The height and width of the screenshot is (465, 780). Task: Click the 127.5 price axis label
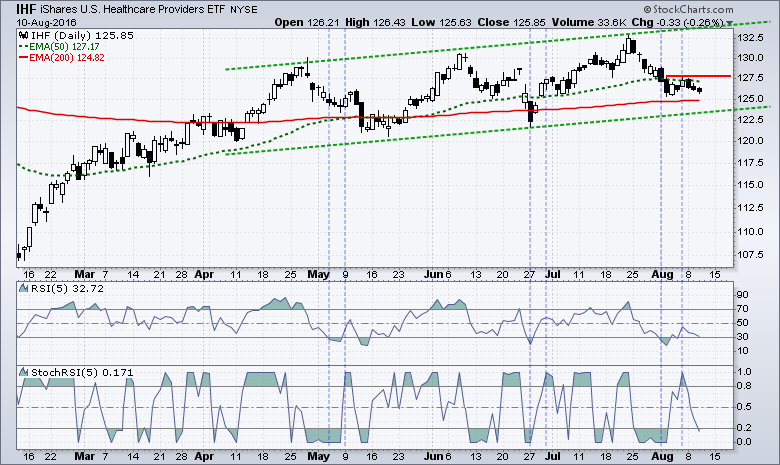(750, 78)
